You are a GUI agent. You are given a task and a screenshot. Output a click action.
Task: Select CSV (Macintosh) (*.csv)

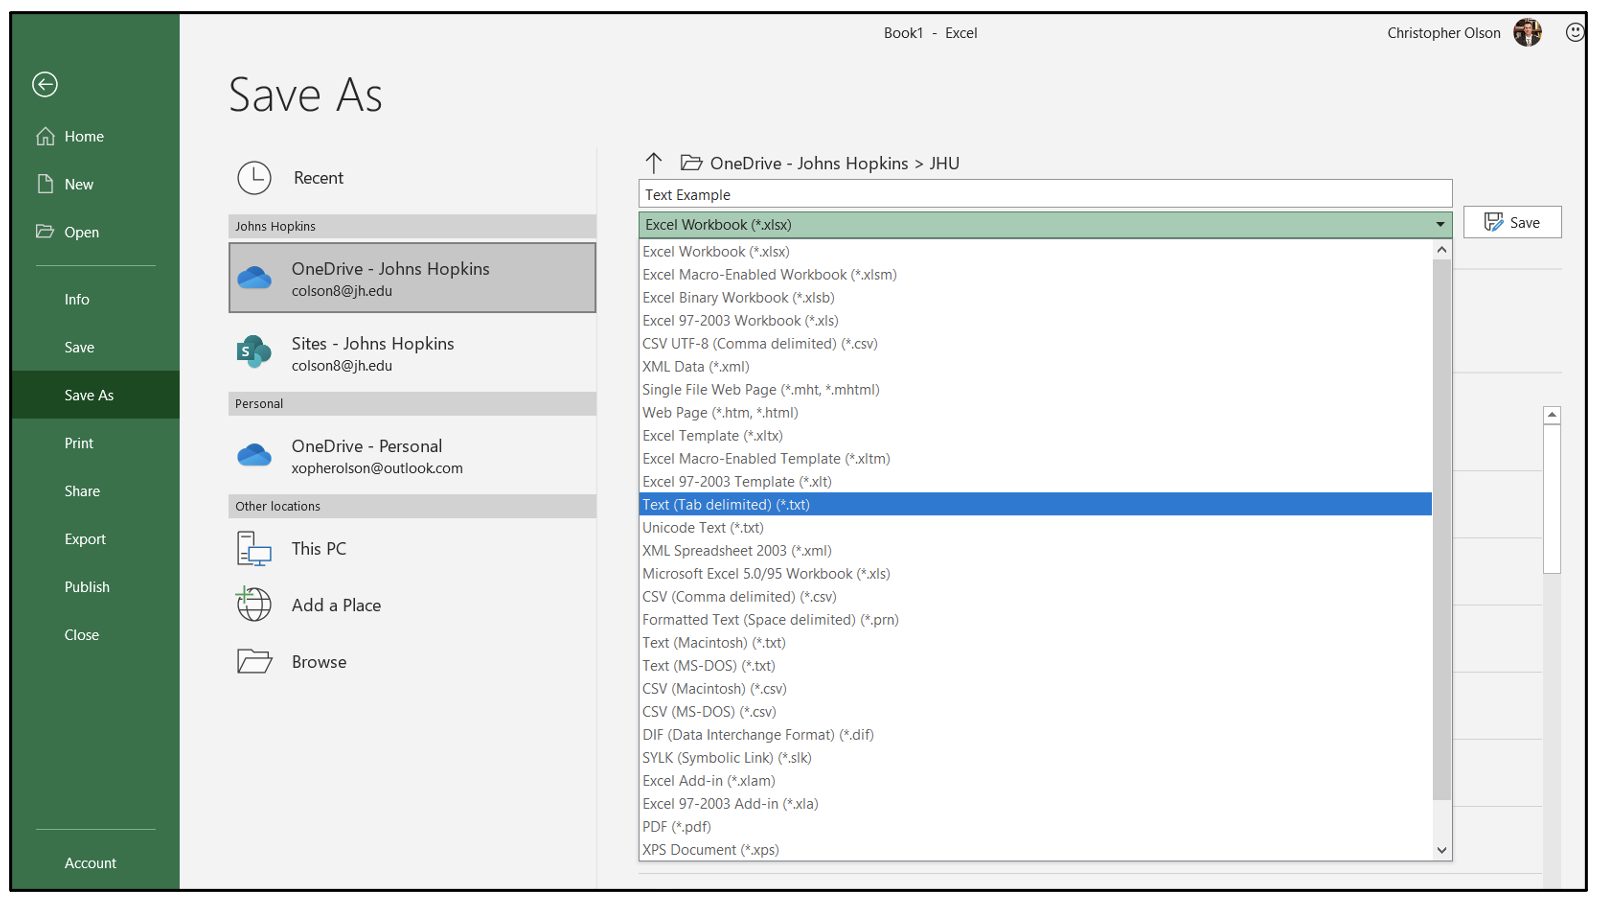(x=1035, y=688)
